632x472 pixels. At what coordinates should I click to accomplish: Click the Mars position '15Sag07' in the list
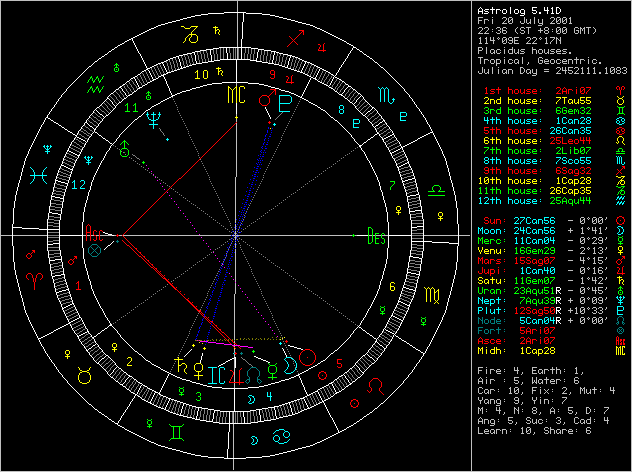[534, 261]
